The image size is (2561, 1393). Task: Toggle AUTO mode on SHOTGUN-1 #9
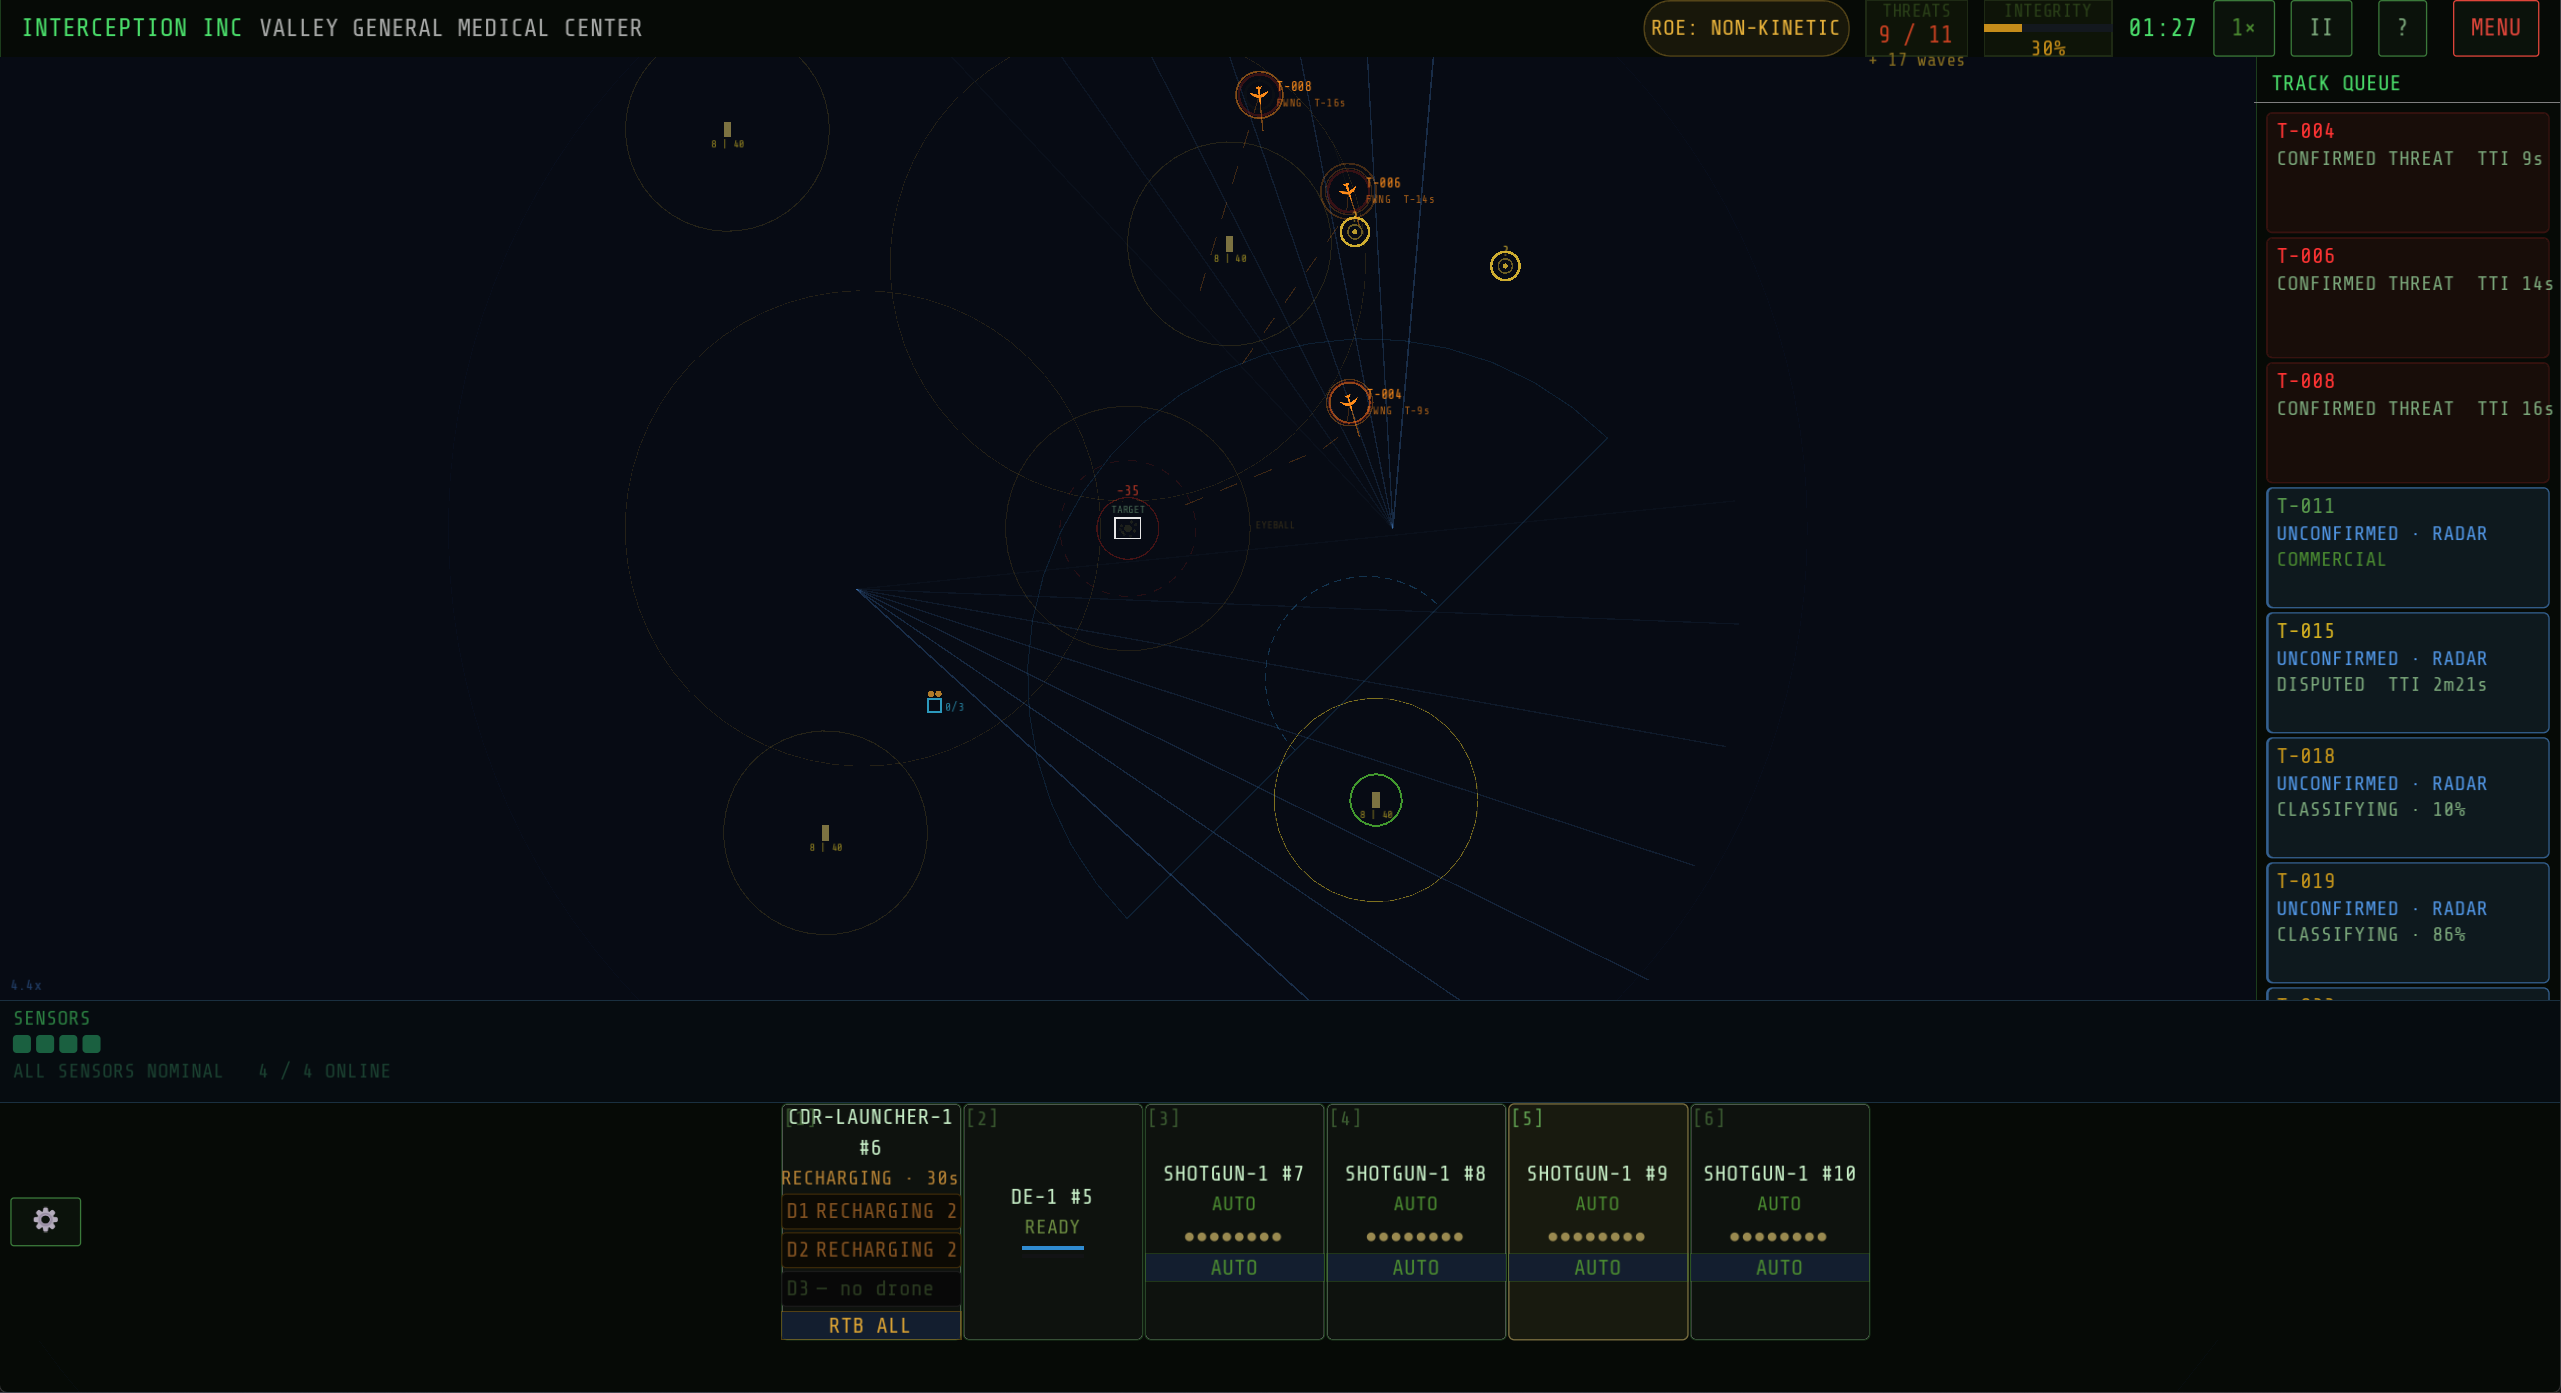click(1598, 1267)
